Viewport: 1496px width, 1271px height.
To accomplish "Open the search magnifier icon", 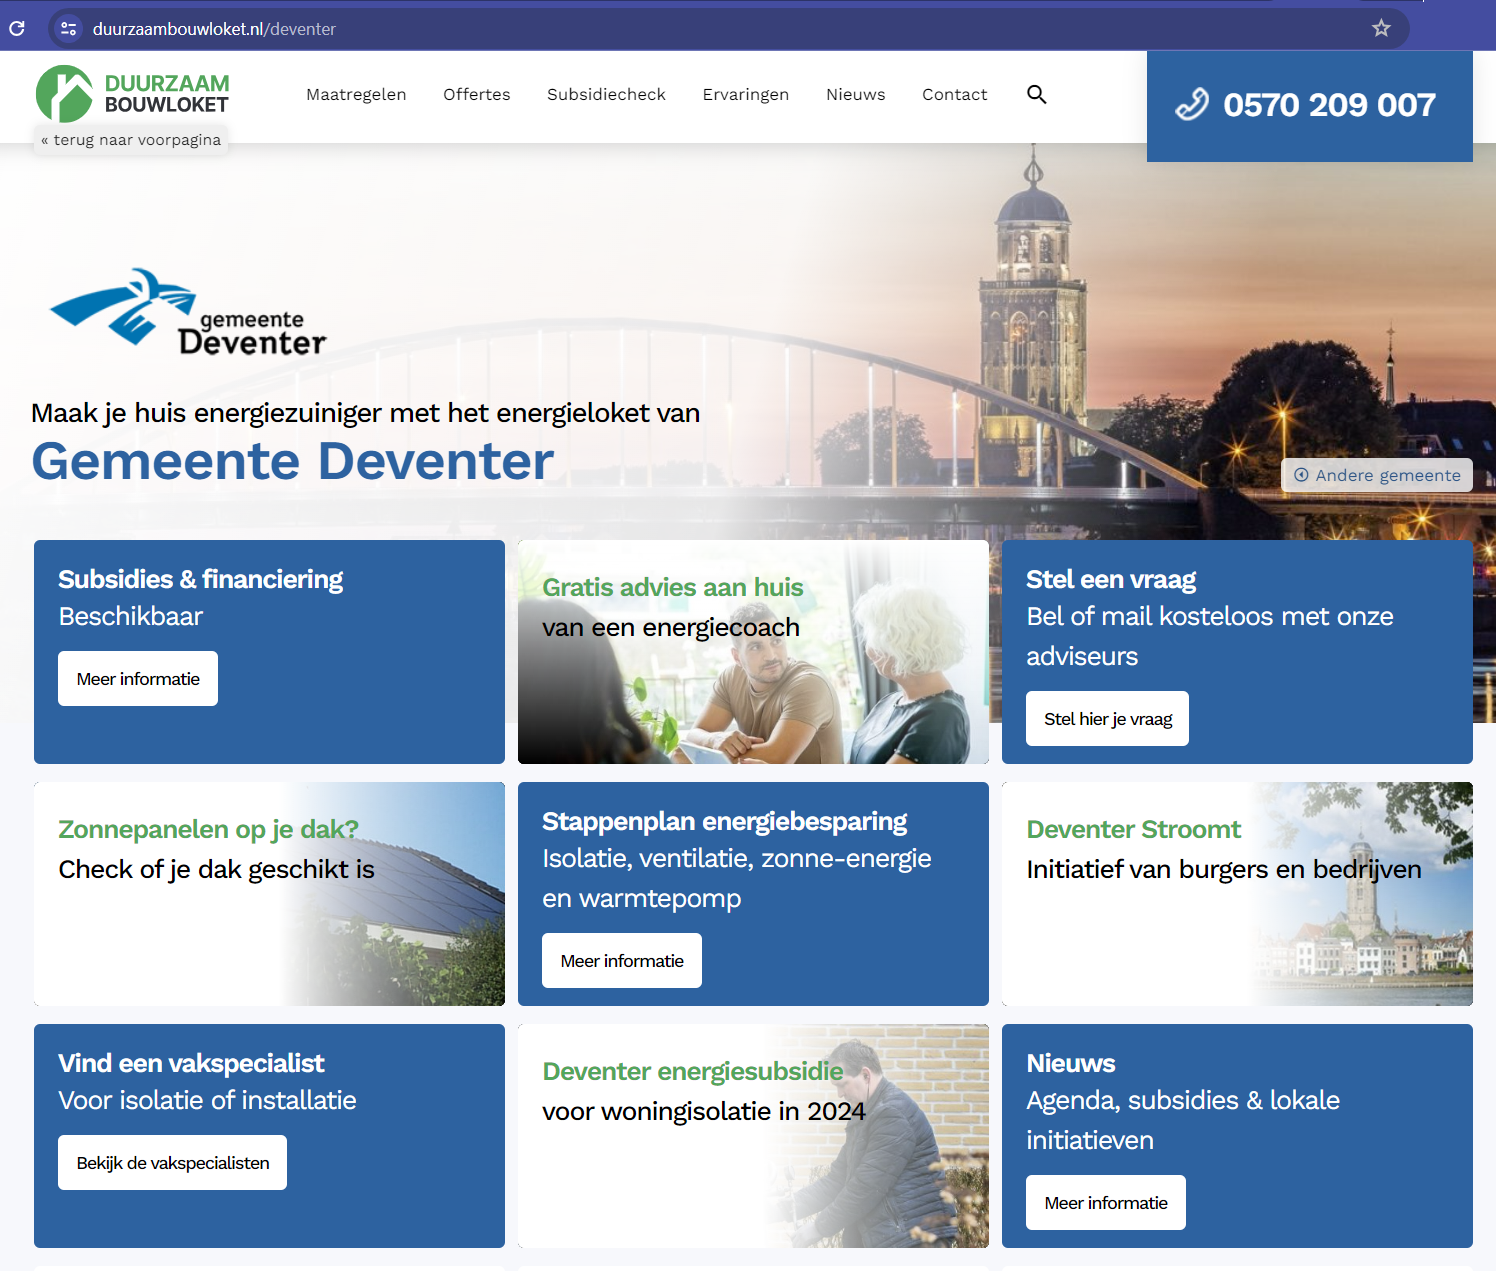I will click(x=1037, y=94).
